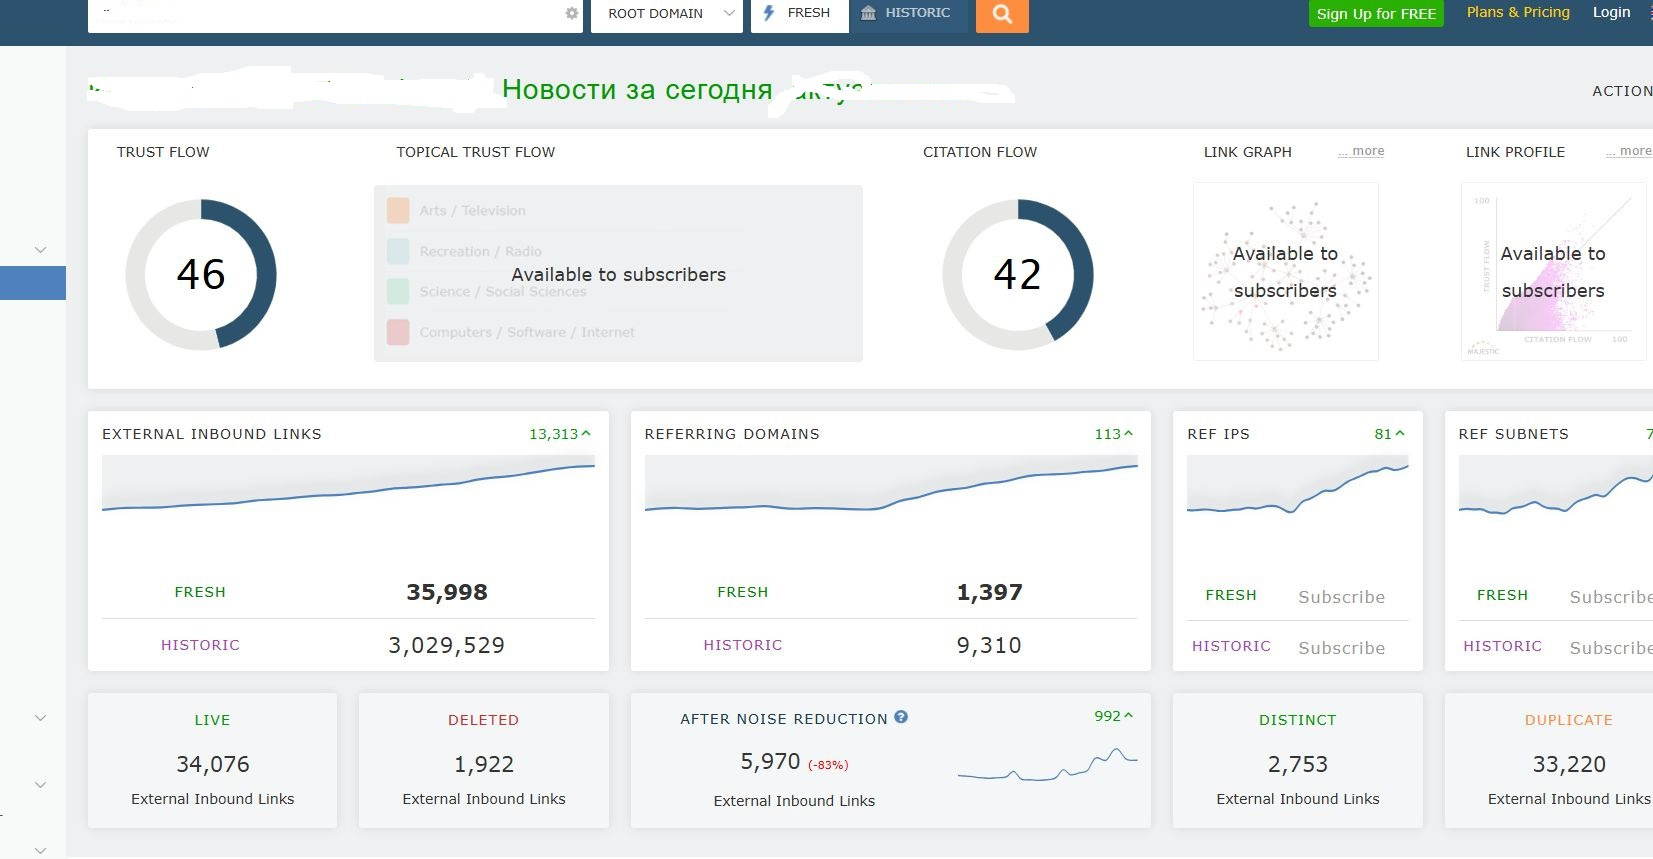
Task: Click the "Available to subscribers" Topical Trust Flow overlay
Action: tap(619, 274)
